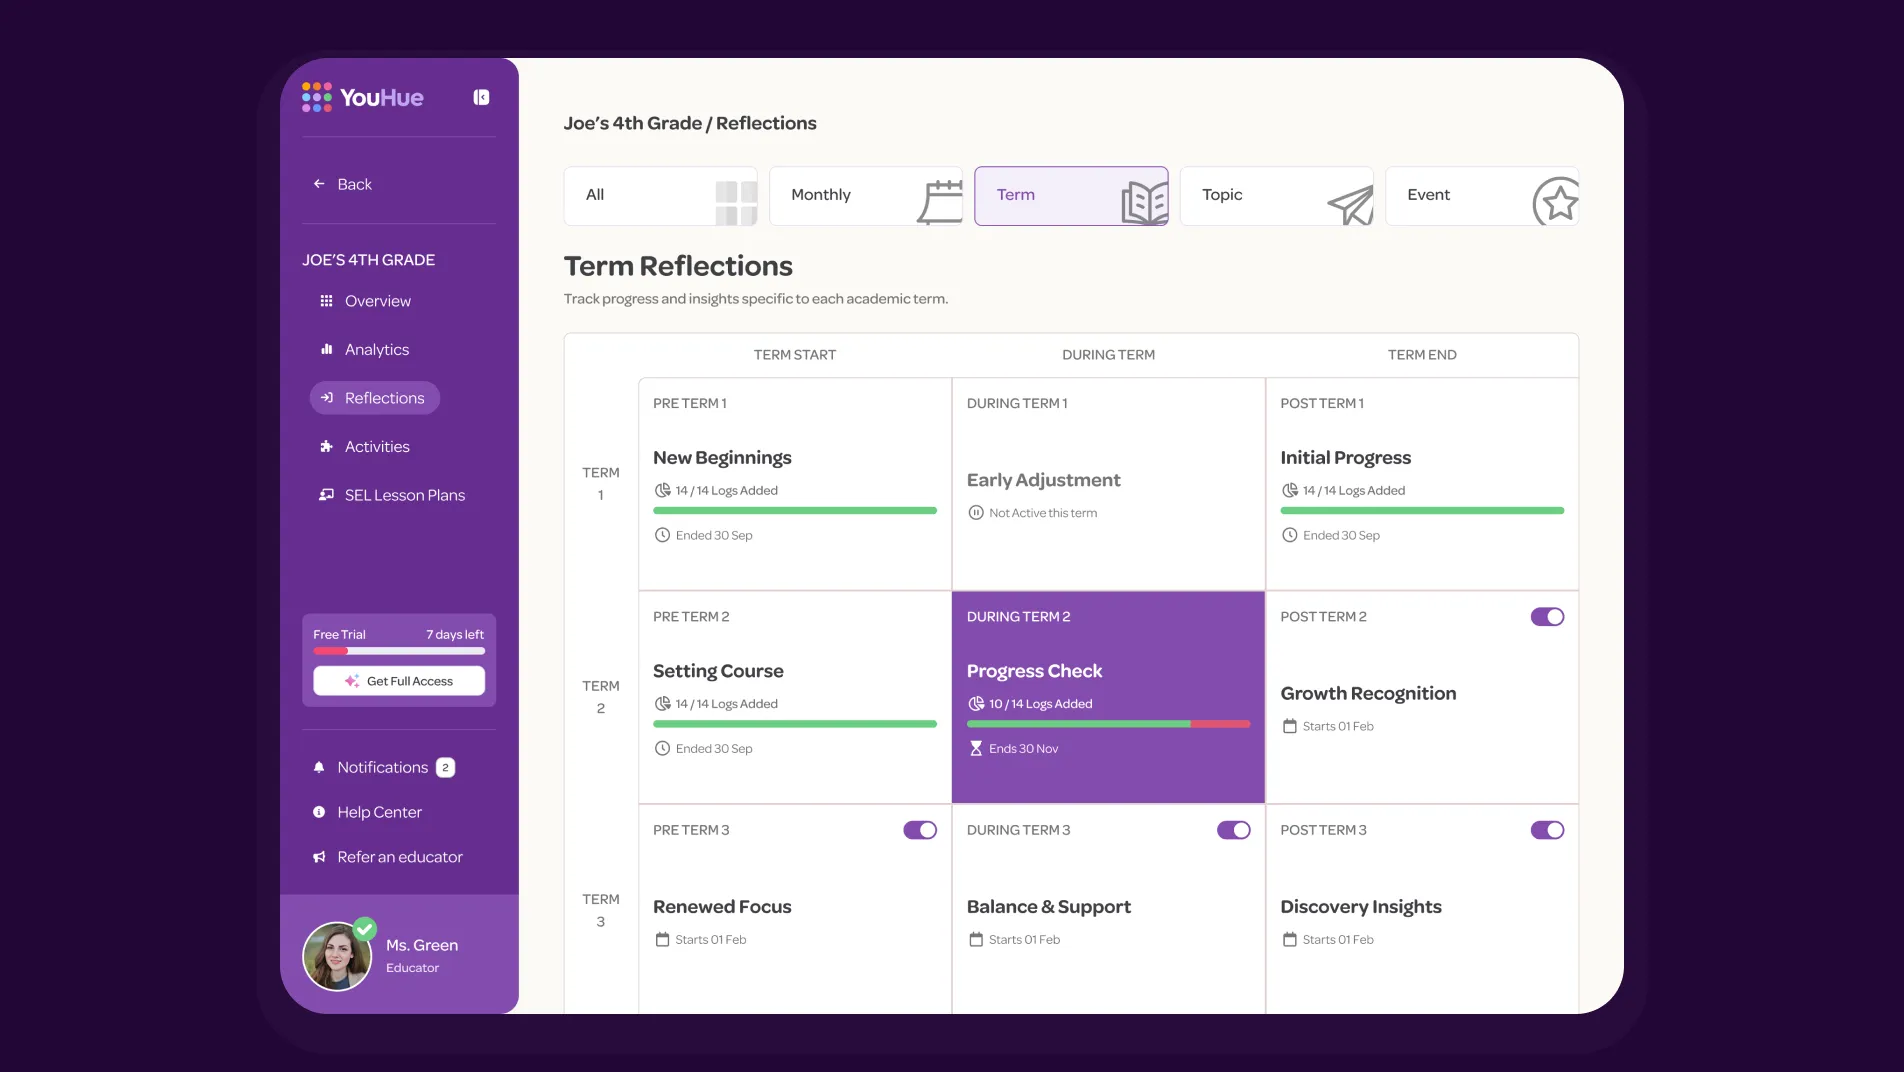Viewport: 1904px width, 1072px height.
Task: Open the Notifications link
Action: point(383,767)
